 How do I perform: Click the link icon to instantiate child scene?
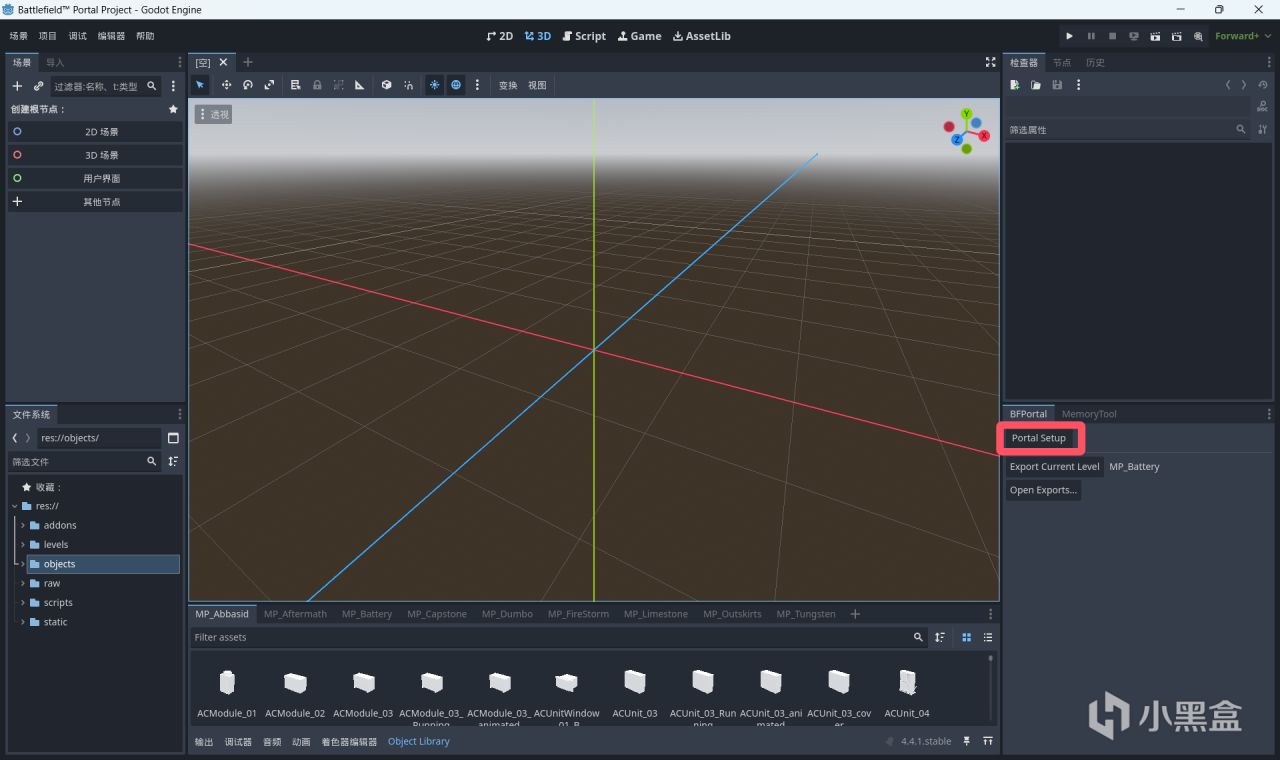pyautogui.click(x=38, y=86)
